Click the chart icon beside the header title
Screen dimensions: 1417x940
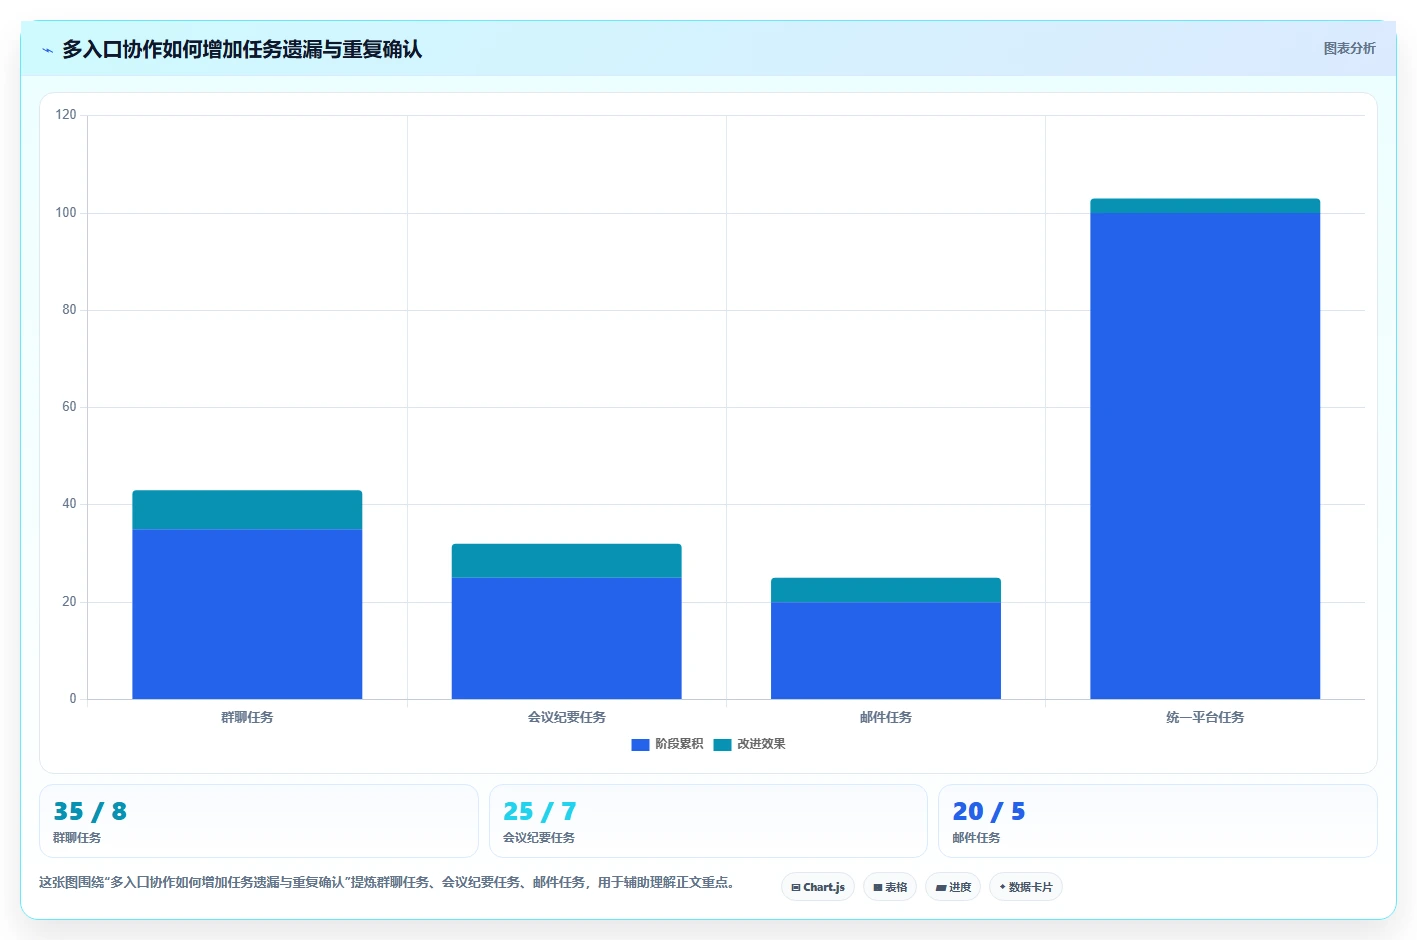(47, 50)
